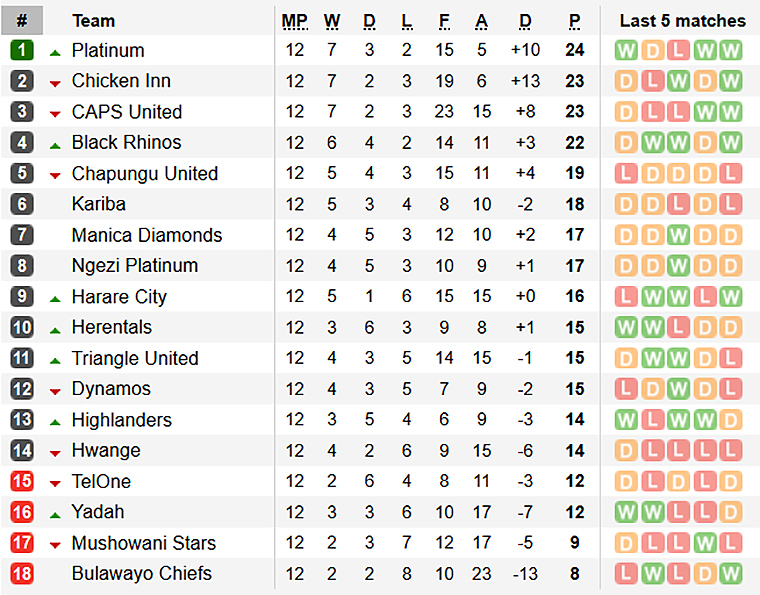760x595 pixels.
Task: Click Bulawayo Chiefs' last W result badge
Action: (x=730, y=574)
